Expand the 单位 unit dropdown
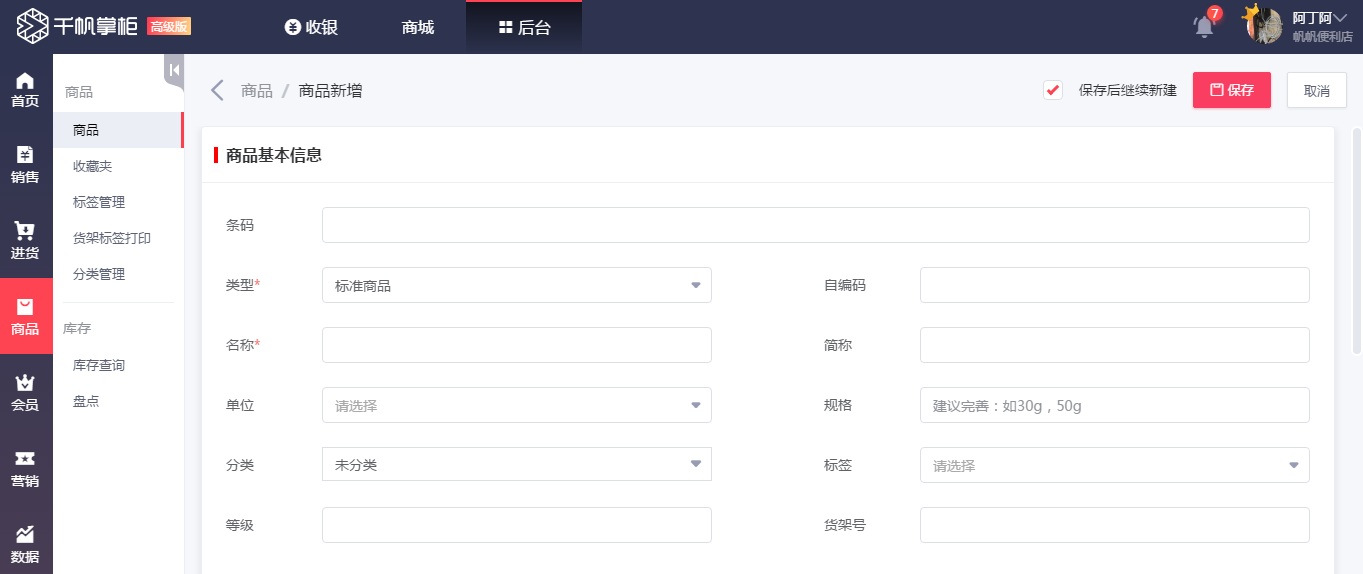This screenshot has height=574, width=1363. click(516, 405)
